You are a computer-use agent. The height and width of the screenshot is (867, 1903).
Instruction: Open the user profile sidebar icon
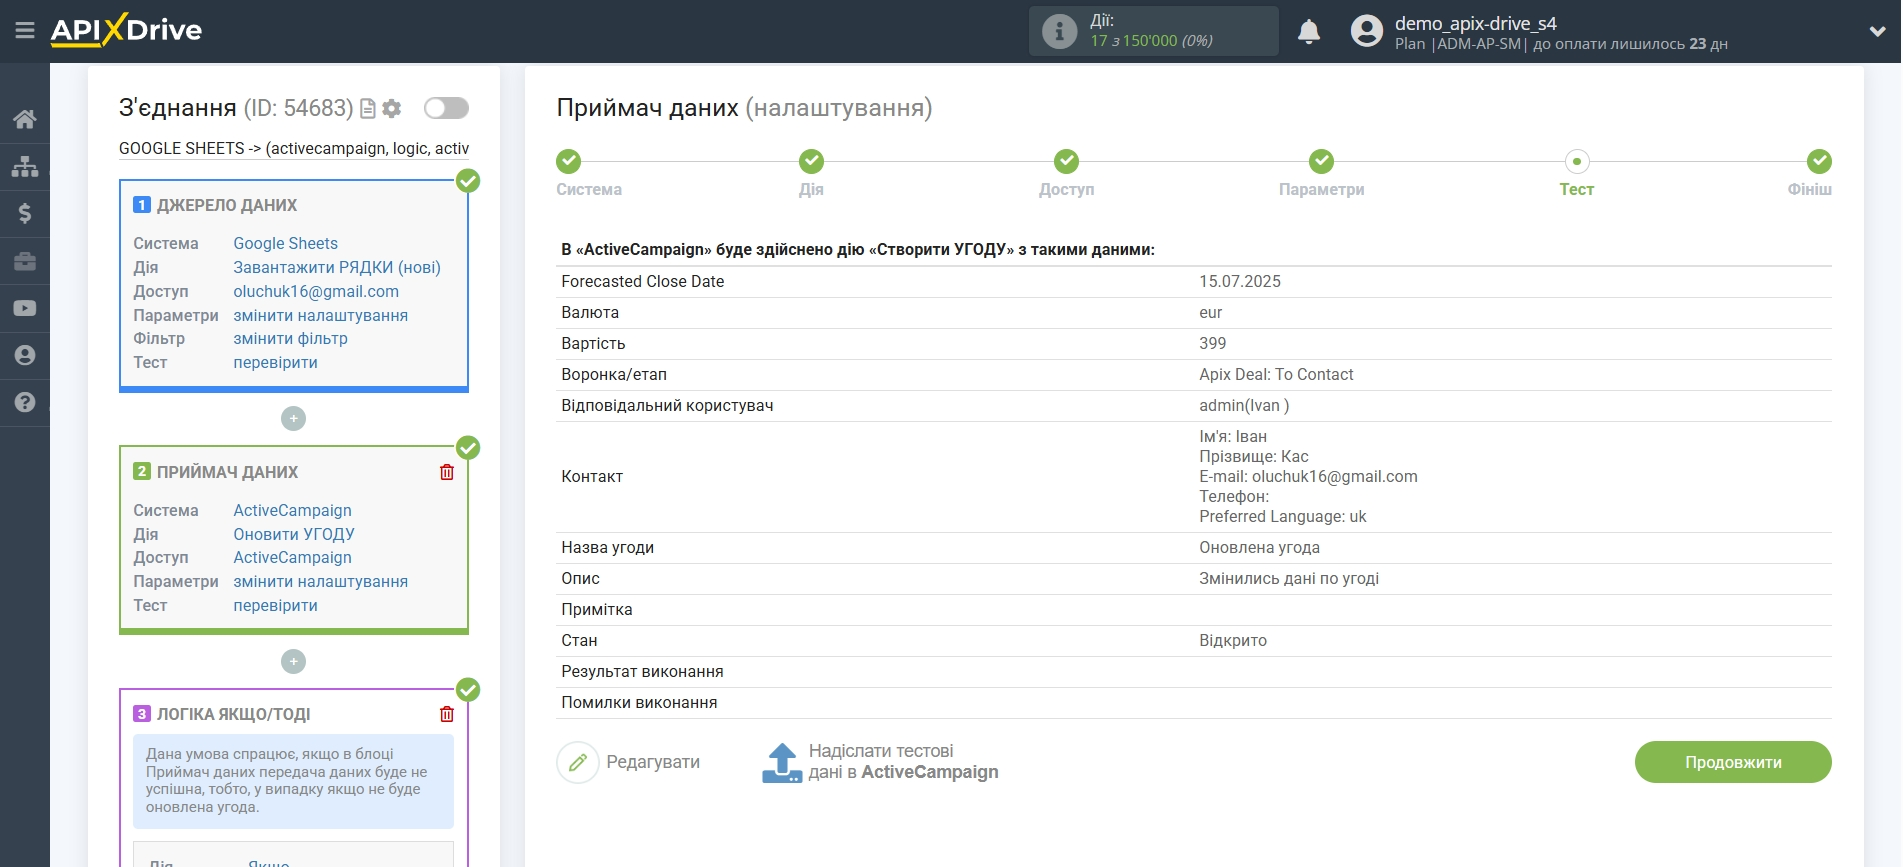(x=25, y=355)
